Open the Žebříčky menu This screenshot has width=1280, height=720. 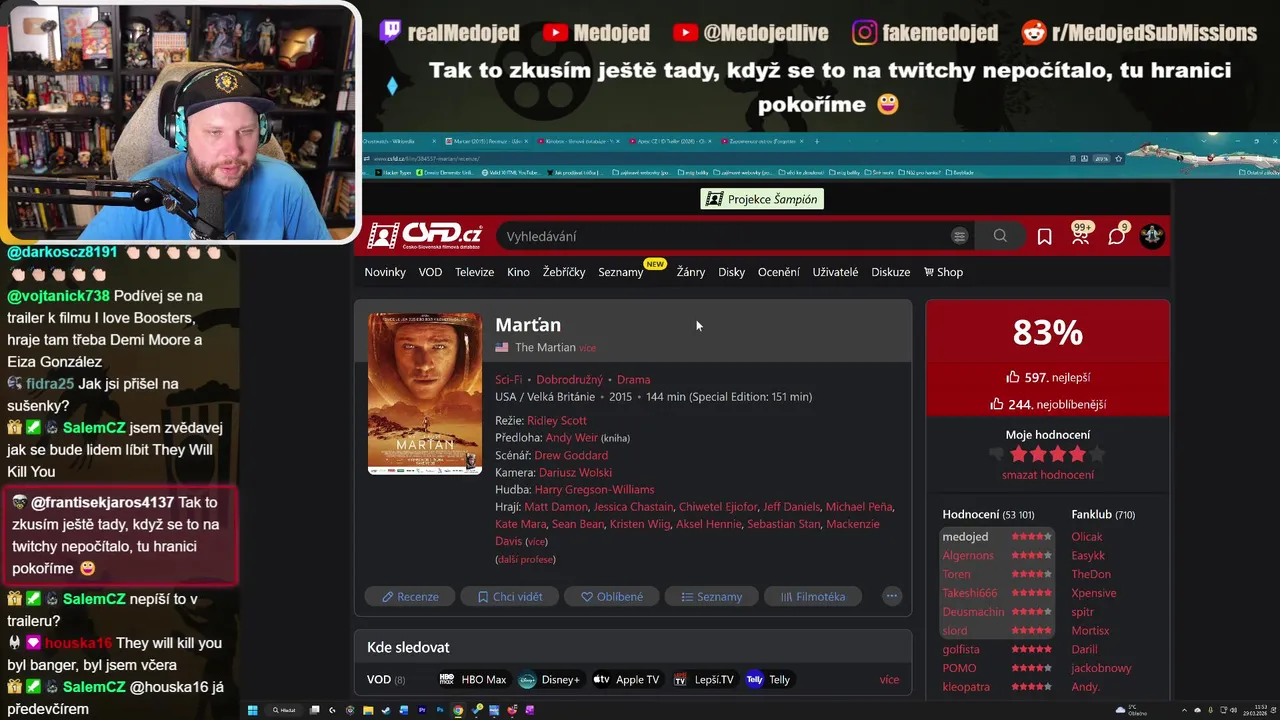click(564, 272)
